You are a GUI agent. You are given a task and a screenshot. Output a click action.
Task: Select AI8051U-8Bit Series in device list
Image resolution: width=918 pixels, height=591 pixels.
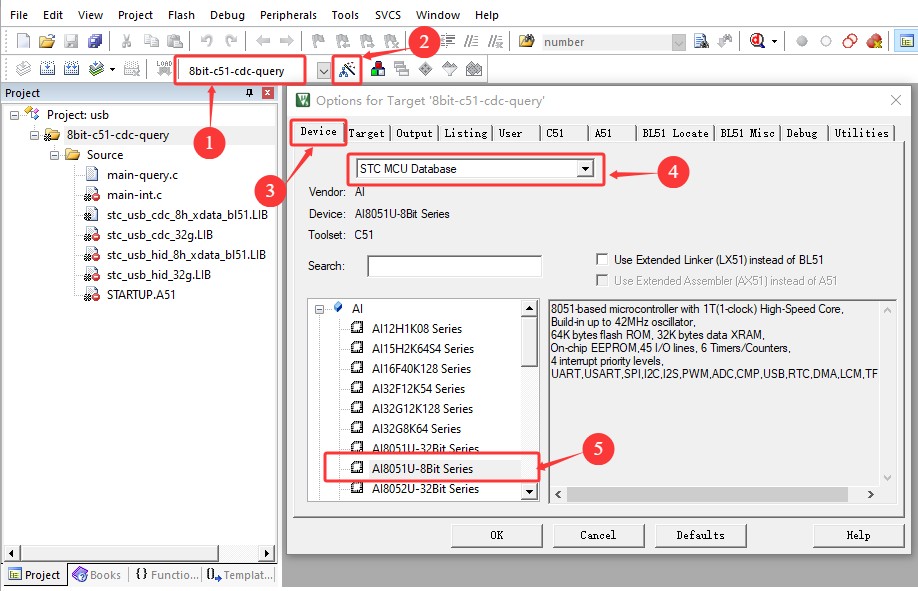422,468
